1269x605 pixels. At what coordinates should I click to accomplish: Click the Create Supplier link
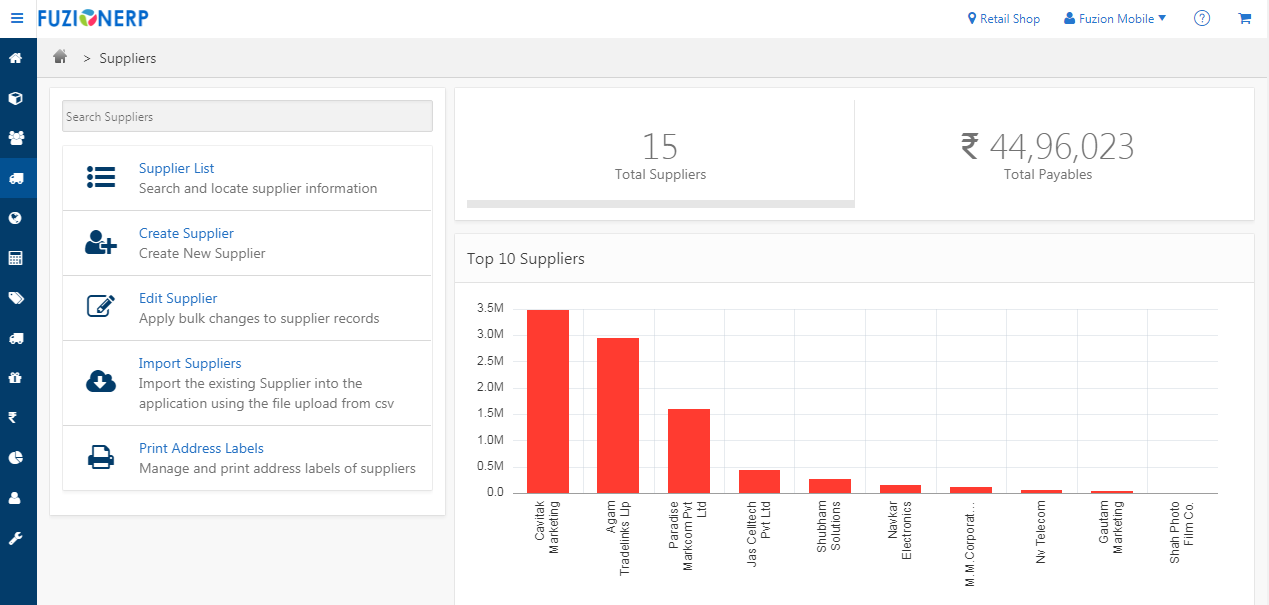186,233
